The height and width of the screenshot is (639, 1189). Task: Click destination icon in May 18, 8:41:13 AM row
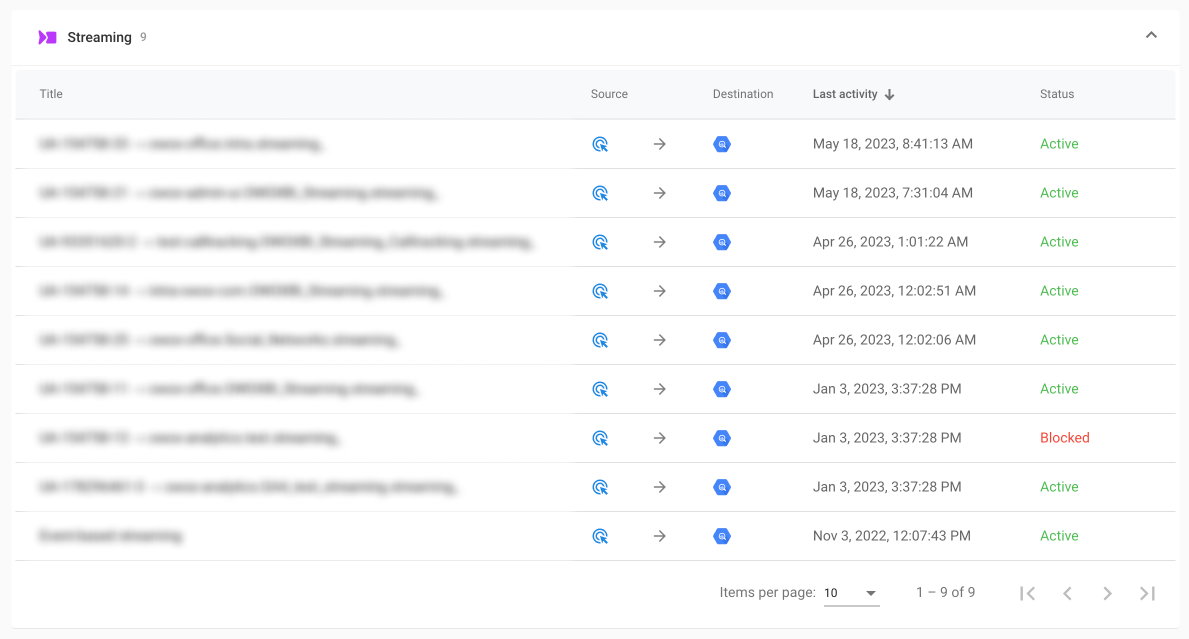(722, 144)
